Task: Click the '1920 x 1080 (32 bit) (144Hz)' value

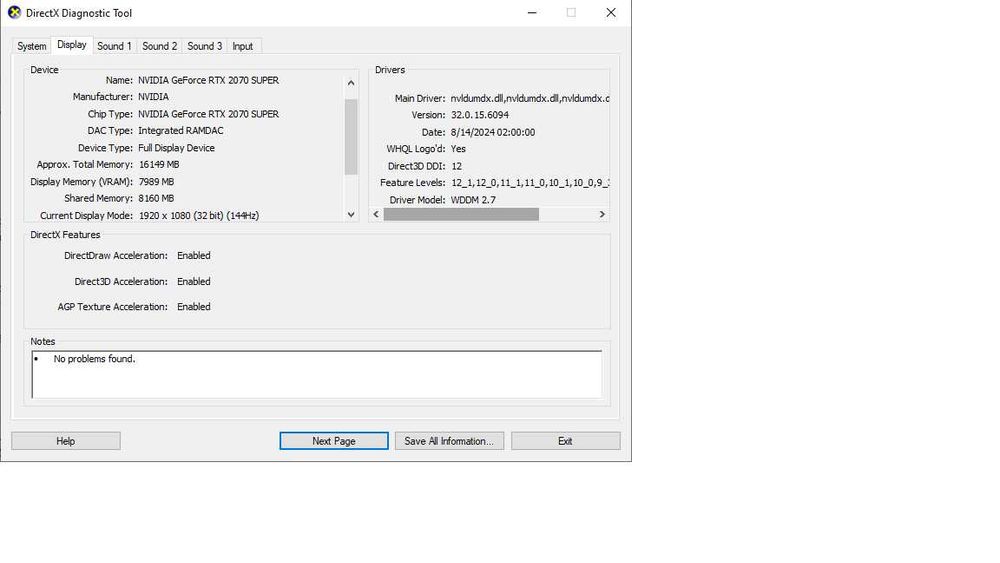Action: coord(199,216)
